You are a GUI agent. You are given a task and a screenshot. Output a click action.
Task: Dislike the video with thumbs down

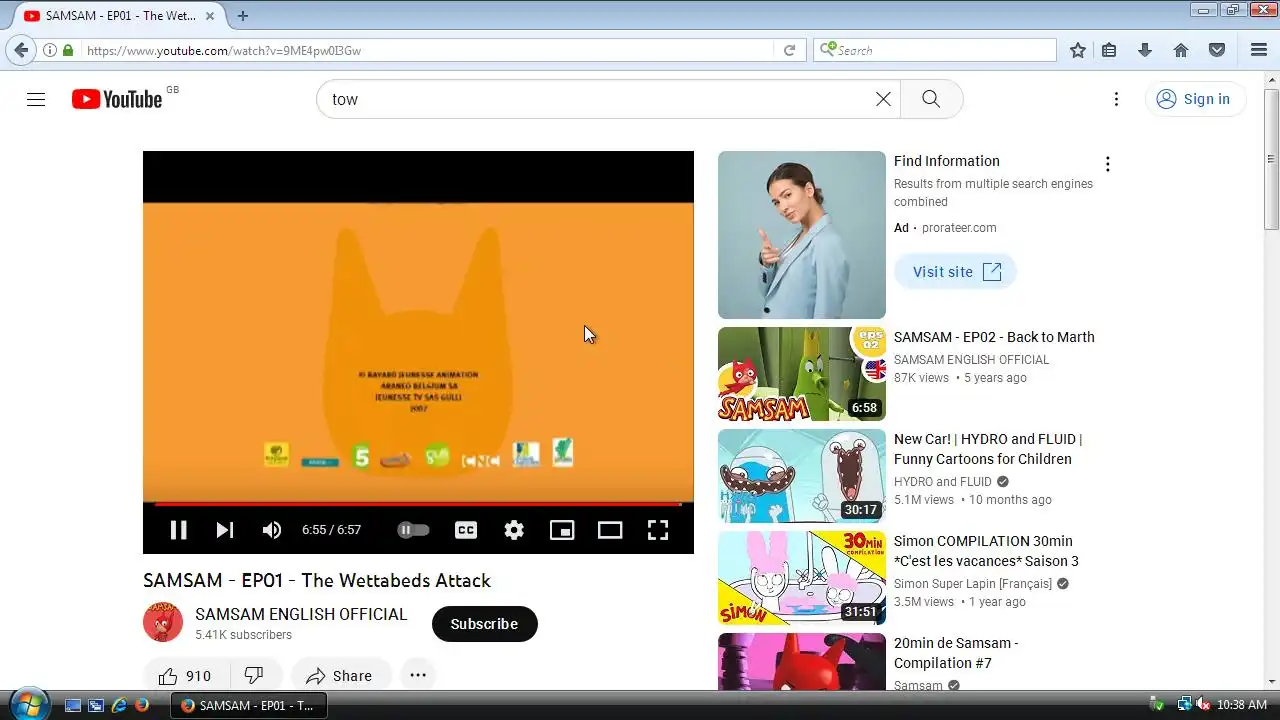pyautogui.click(x=255, y=676)
